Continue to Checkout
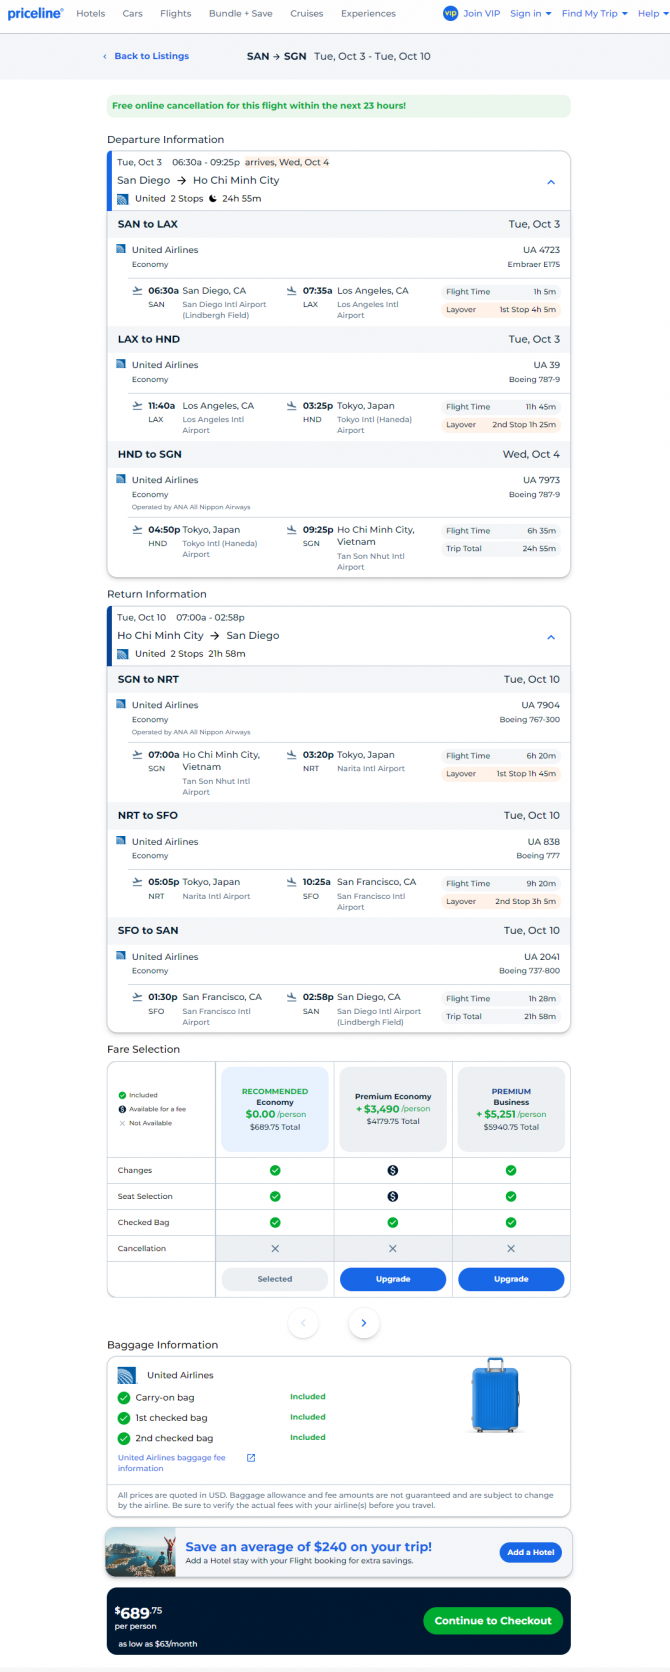Image resolution: width=670 pixels, height=1672 pixels. 493,1621
